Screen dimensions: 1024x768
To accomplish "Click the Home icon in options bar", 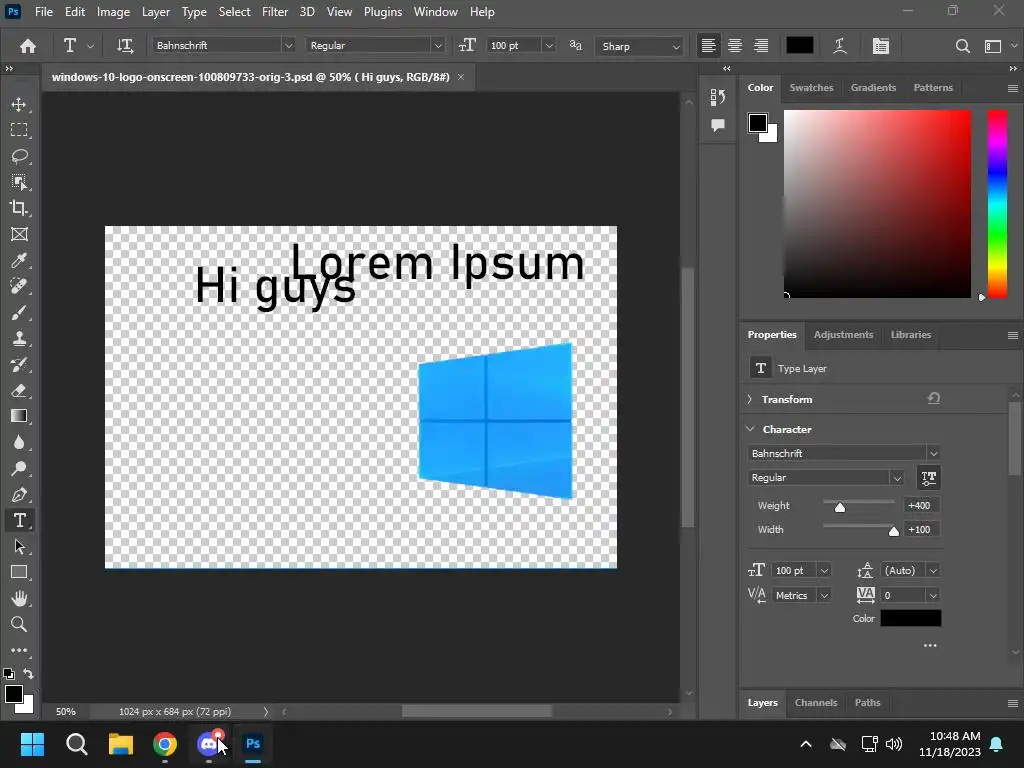I will pos(27,46).
